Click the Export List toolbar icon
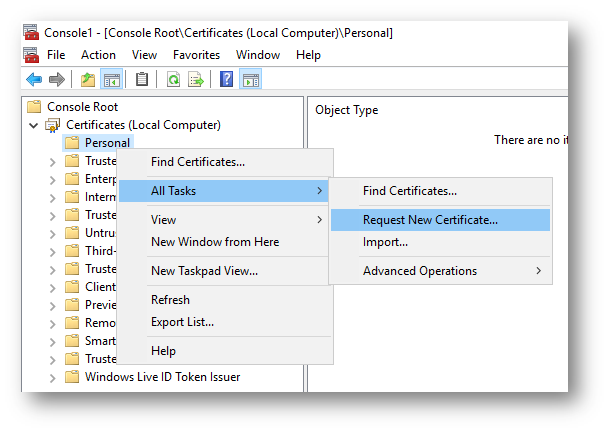 coord(196,79)
